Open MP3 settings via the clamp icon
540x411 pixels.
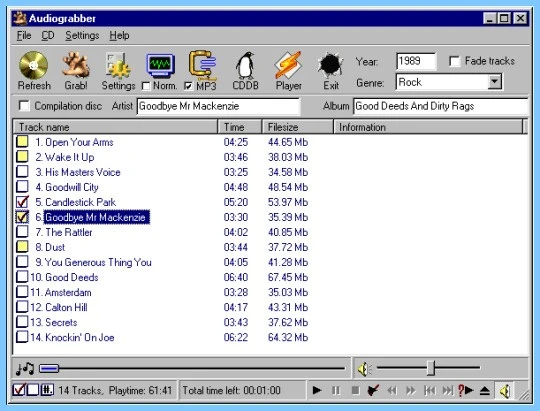(x=203, y=65)
